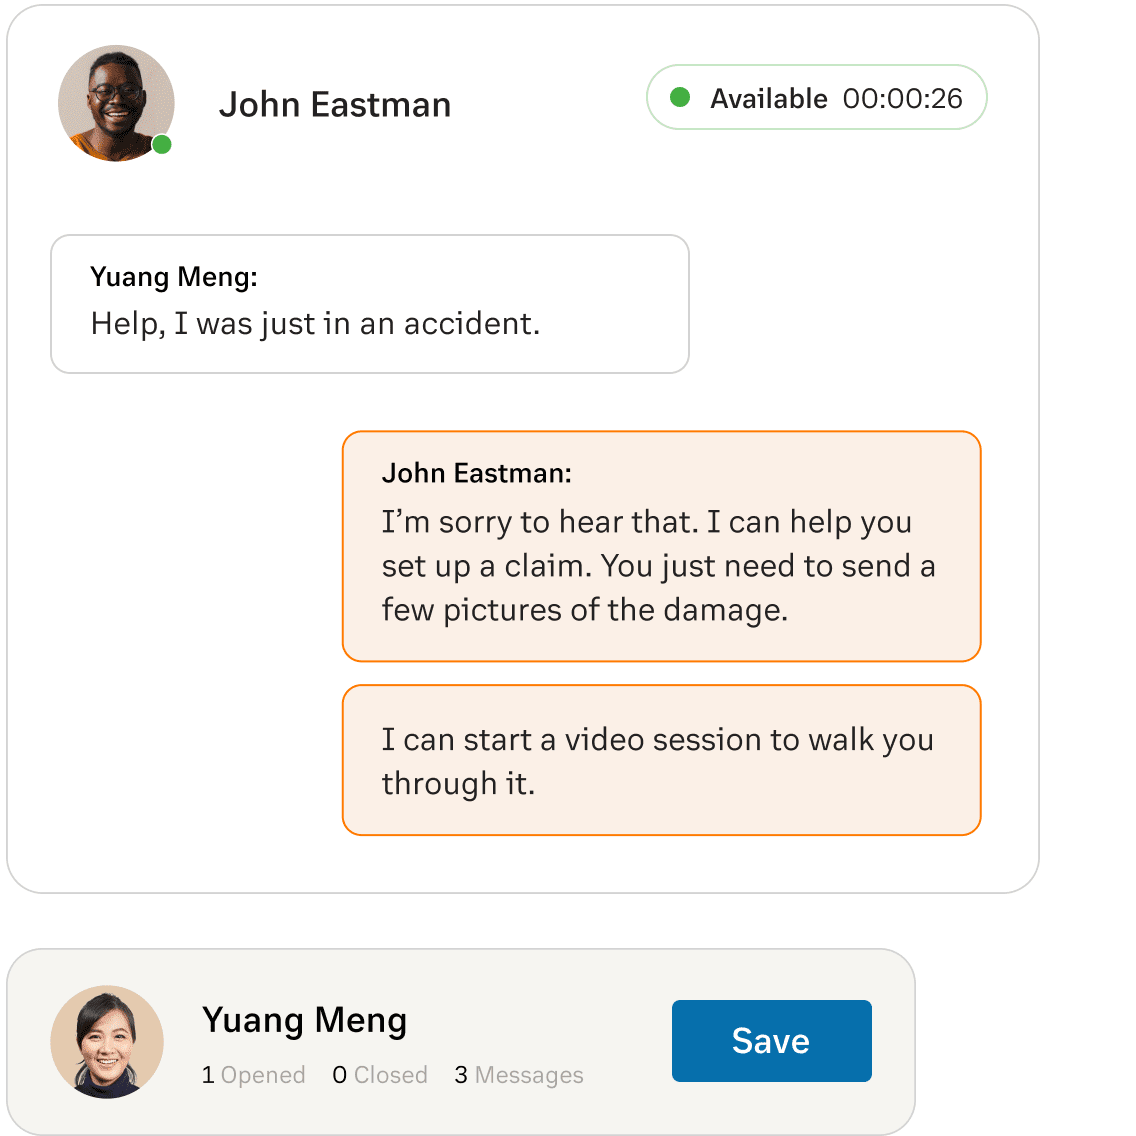Click the "few pictures of the damage" text line
The image size is (1136, 1136).
pos(585,610)
